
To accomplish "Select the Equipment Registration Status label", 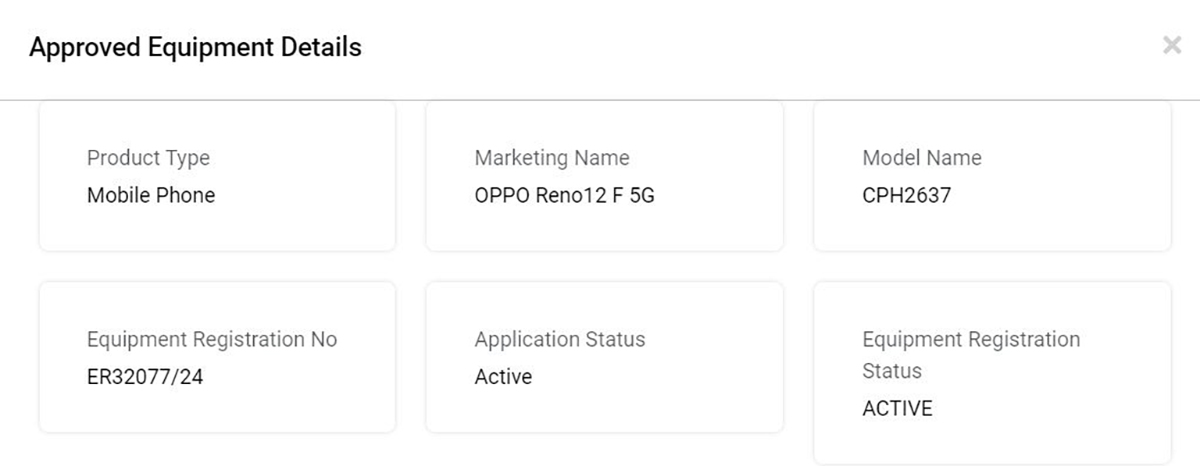I will 971,355.
